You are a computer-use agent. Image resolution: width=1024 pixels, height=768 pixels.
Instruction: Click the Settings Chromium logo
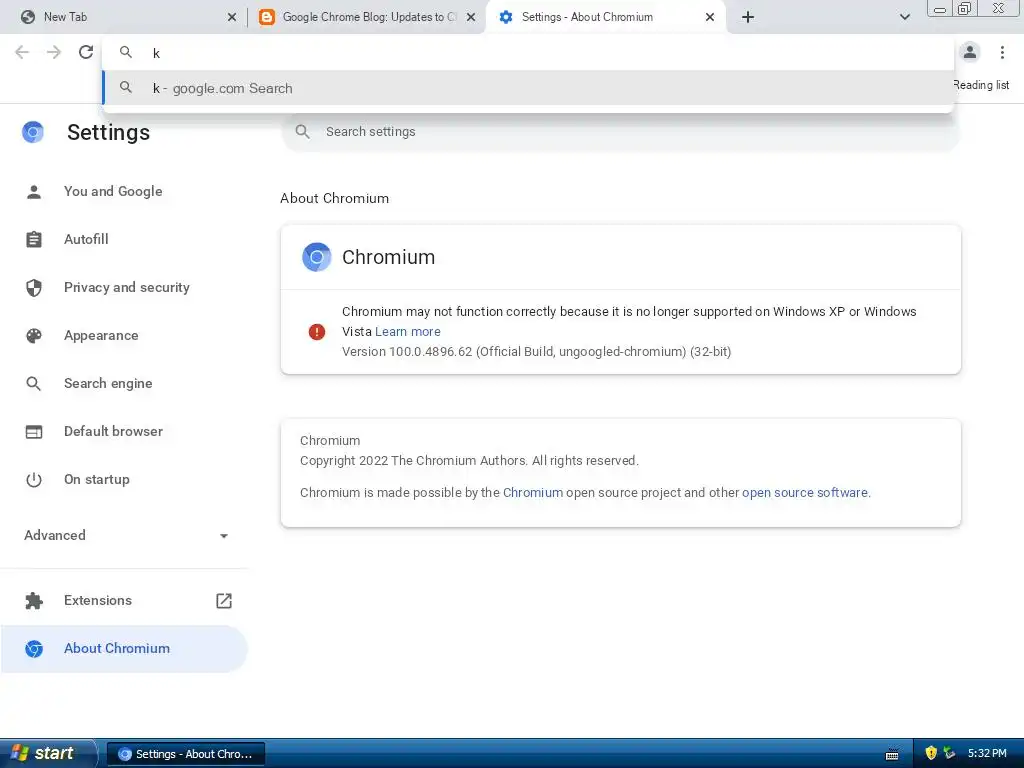[x=33, y=132]
